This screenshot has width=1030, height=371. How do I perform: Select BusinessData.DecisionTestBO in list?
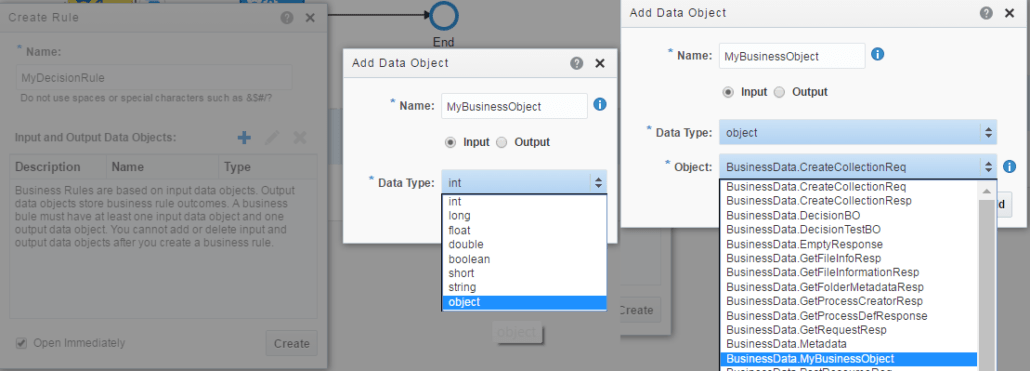point(849,229)
